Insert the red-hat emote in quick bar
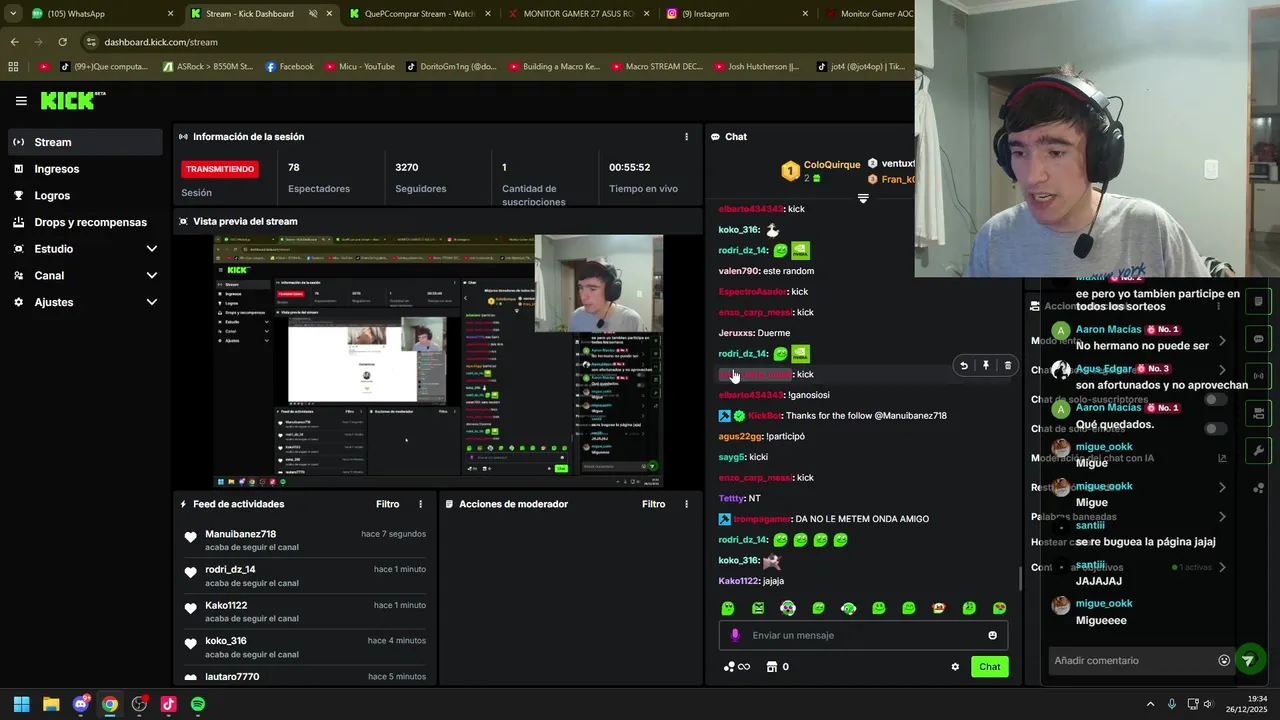Screen dimensions: 1280x720 [938, 608]
